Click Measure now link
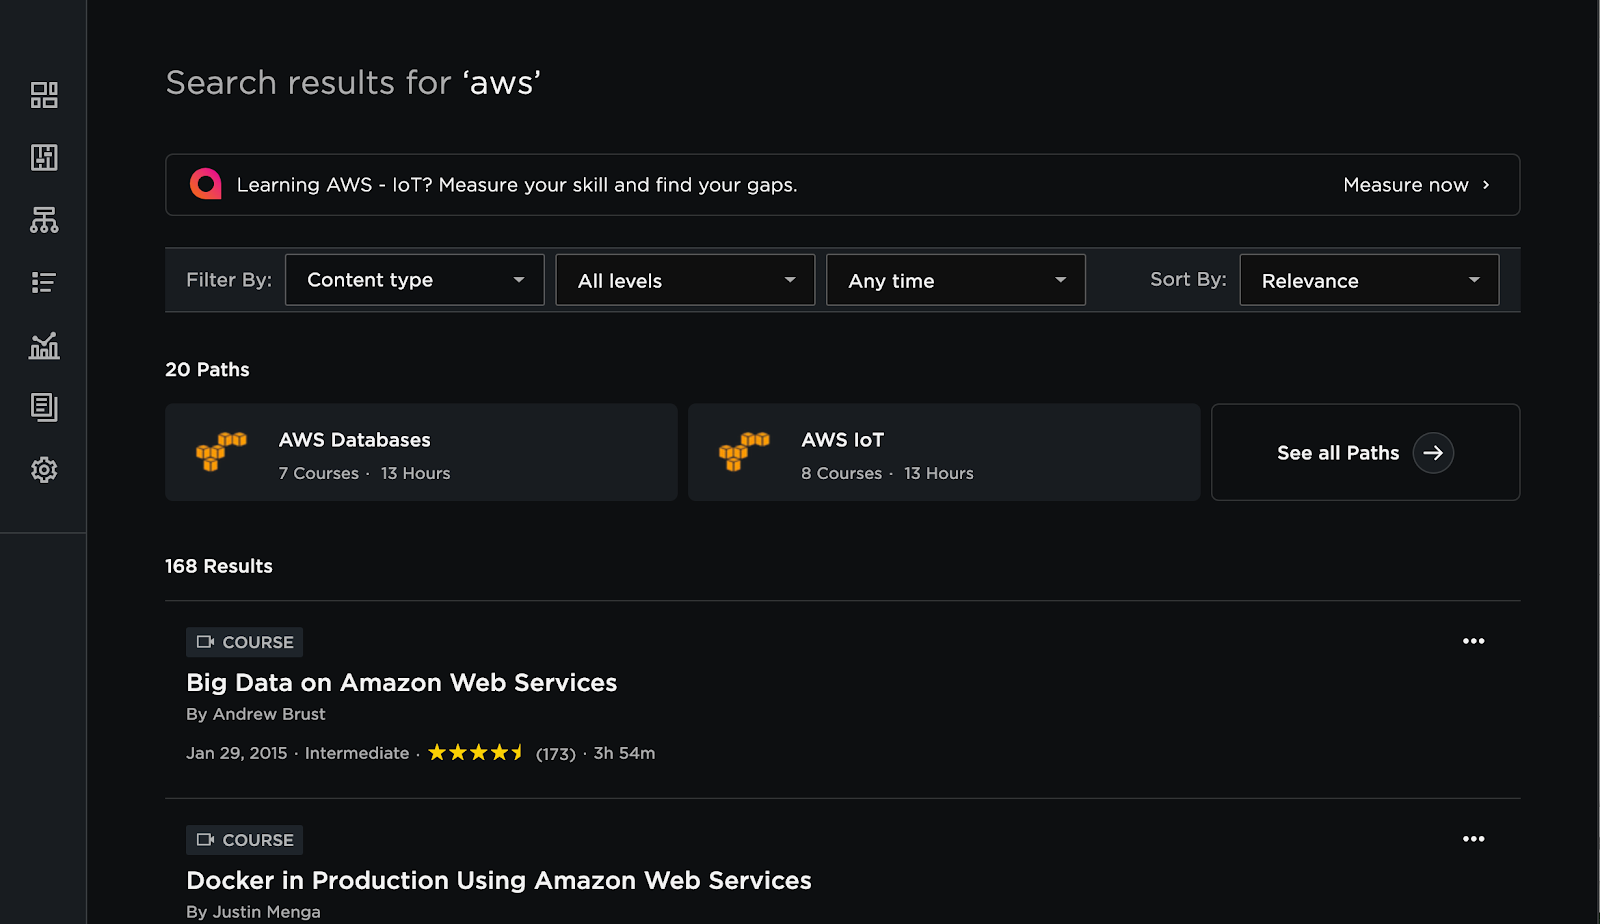The width and height of the screenshot is (1600, 924). click(1406, 185)
